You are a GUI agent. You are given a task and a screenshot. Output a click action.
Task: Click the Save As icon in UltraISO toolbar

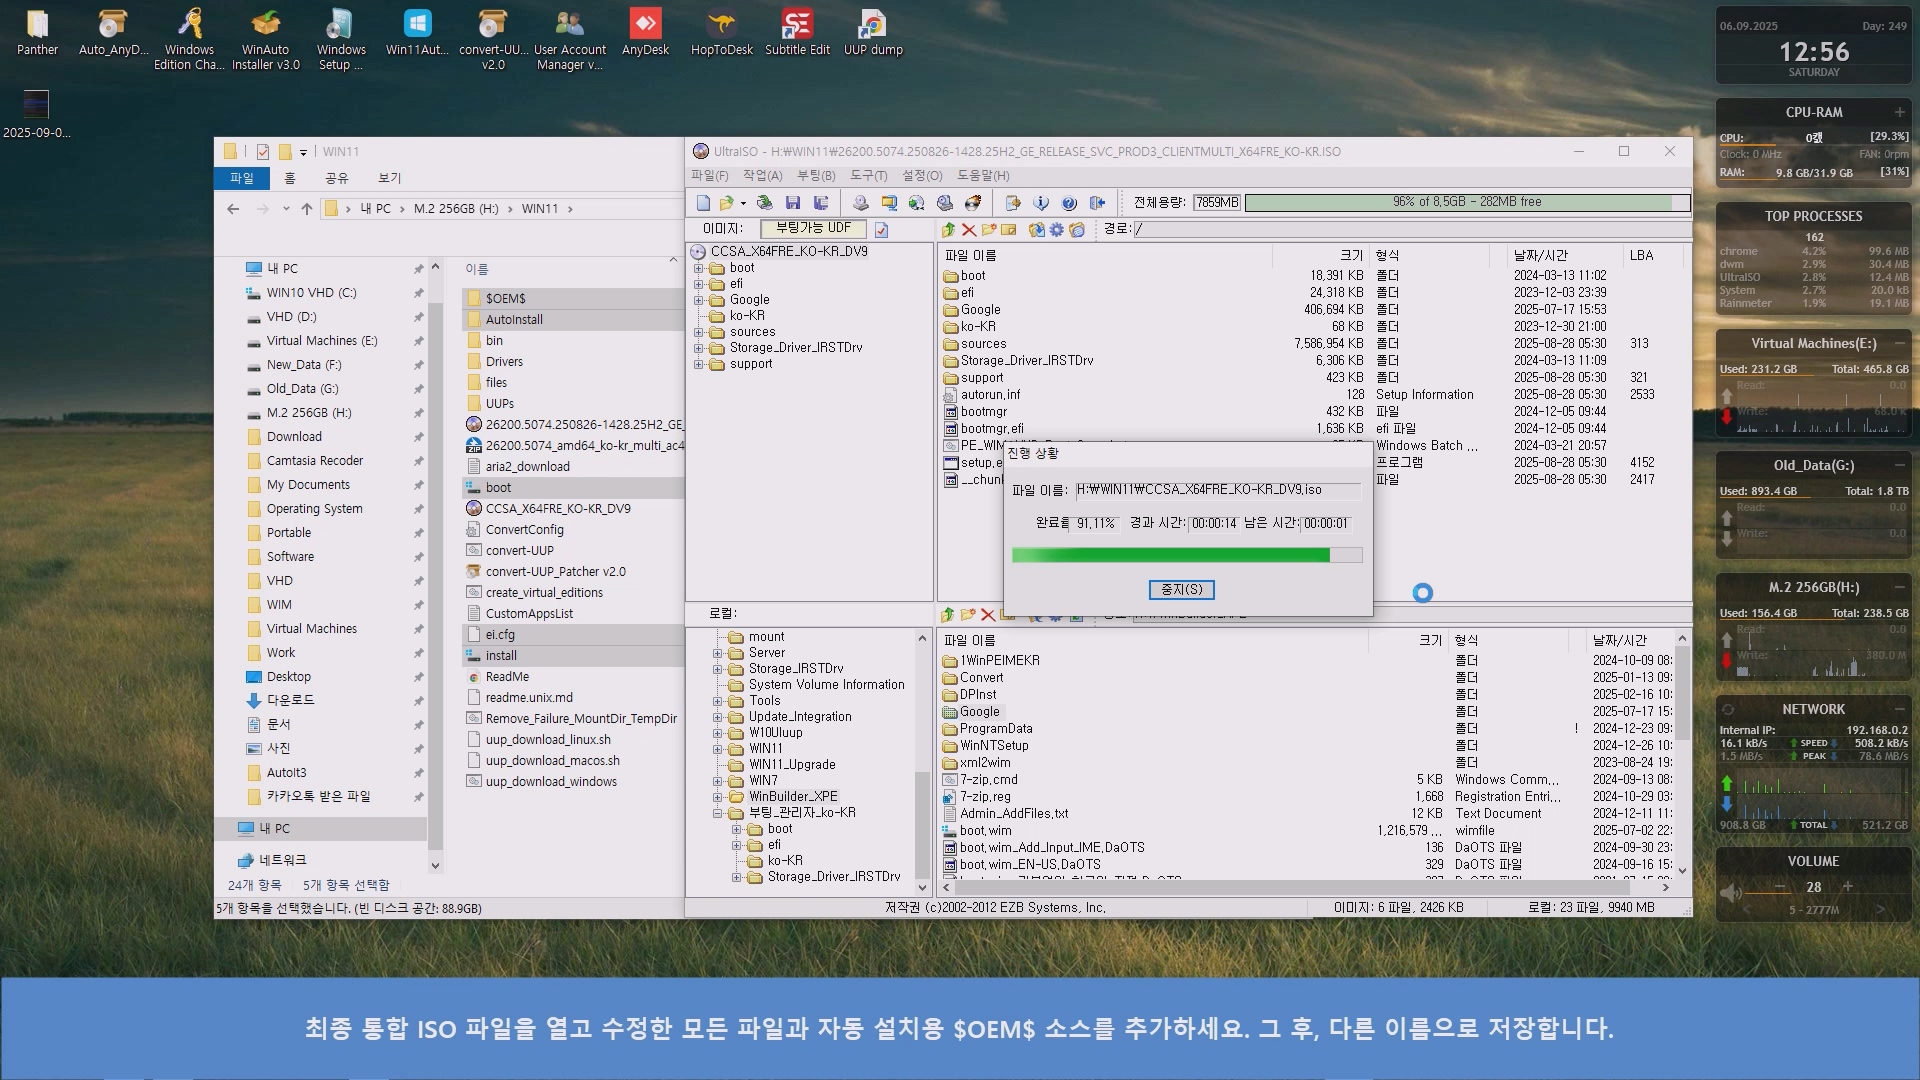(821, 203)
